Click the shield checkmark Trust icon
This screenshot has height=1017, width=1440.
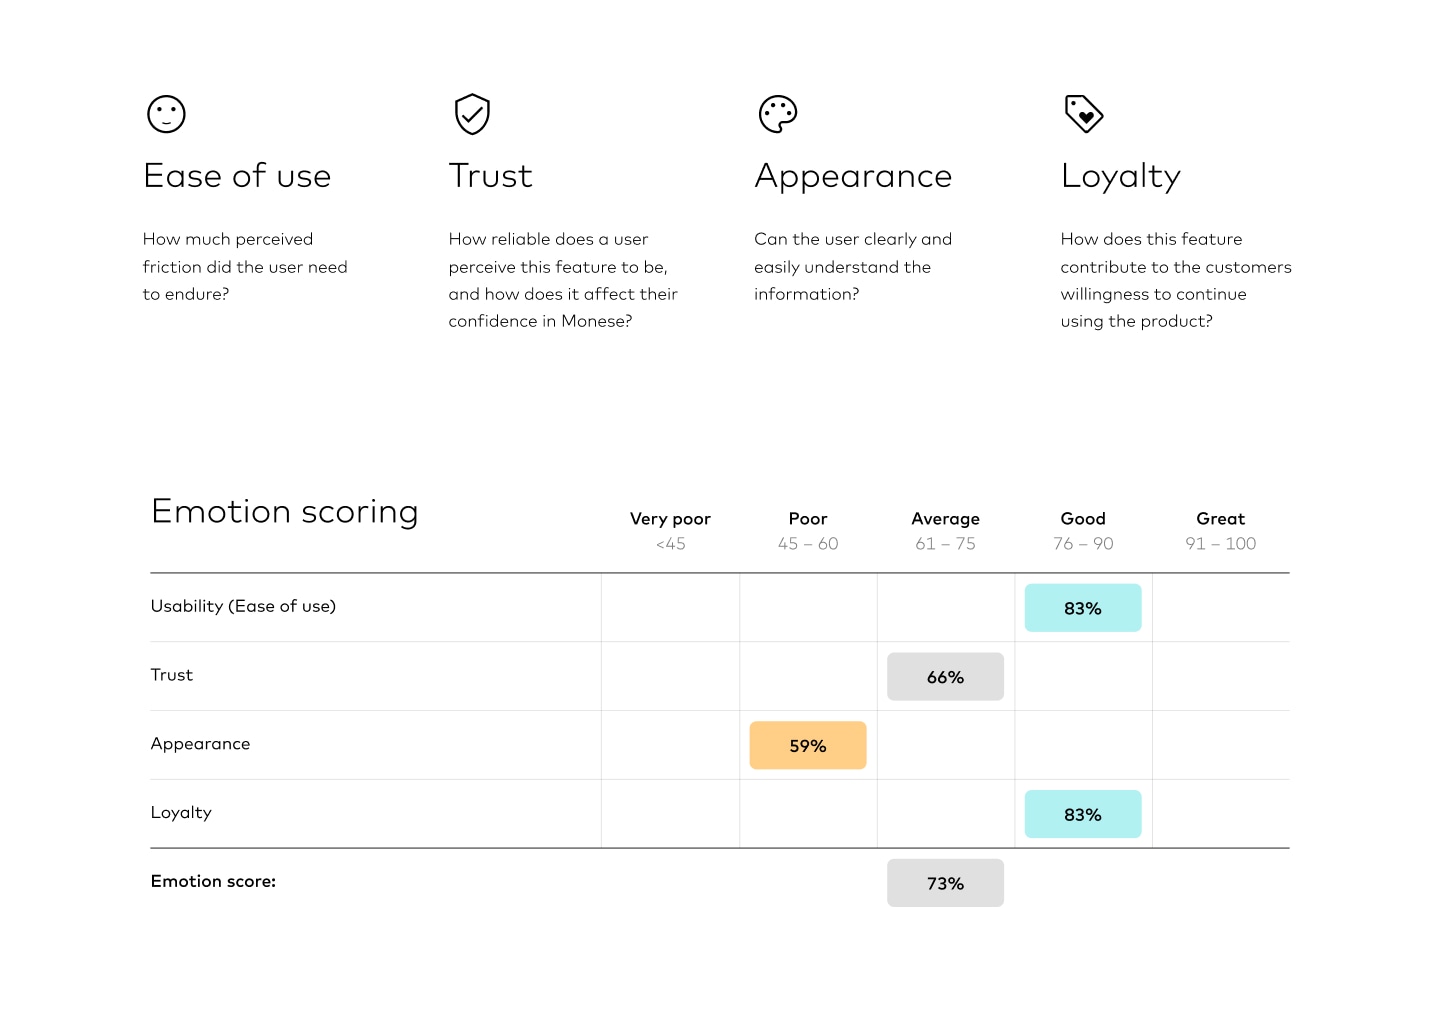pyautogui.click(x=472, y=114)
